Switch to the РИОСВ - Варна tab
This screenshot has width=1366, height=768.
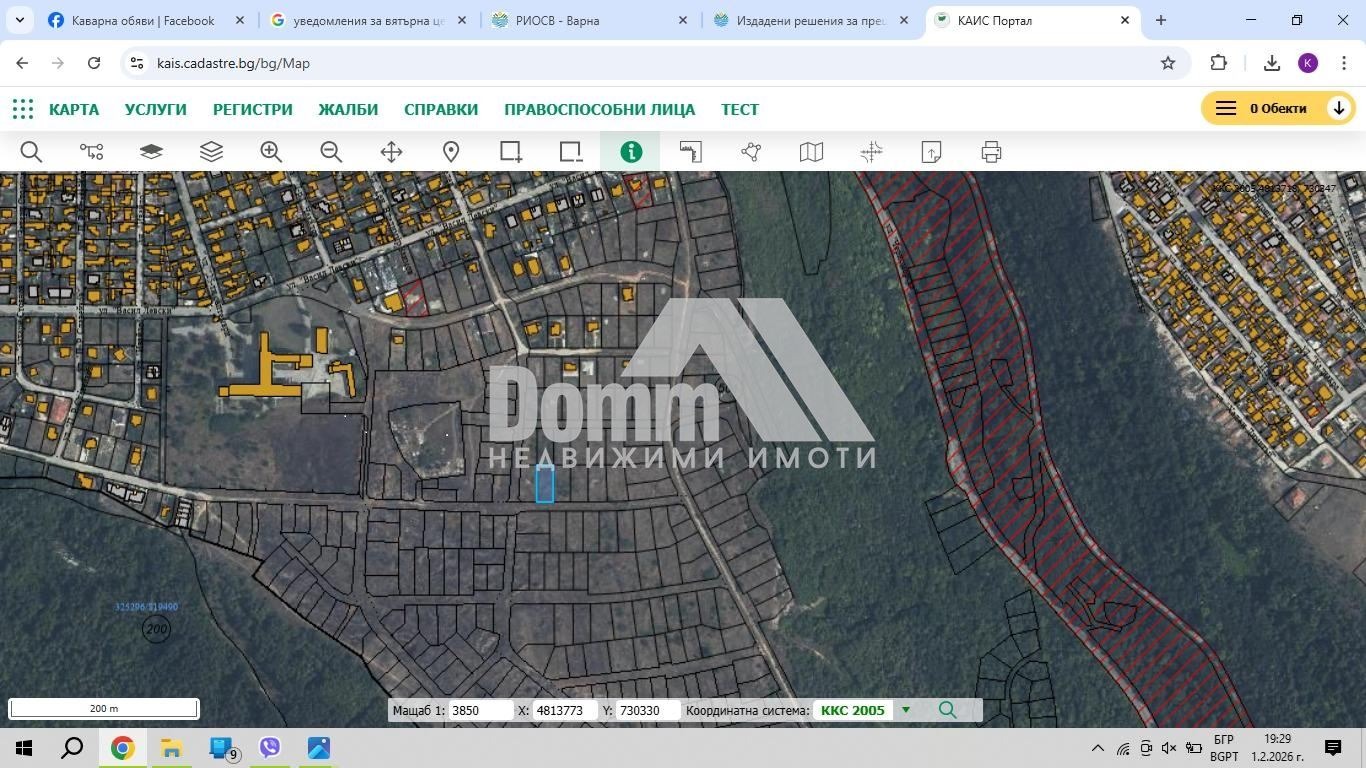coord(560,20)
